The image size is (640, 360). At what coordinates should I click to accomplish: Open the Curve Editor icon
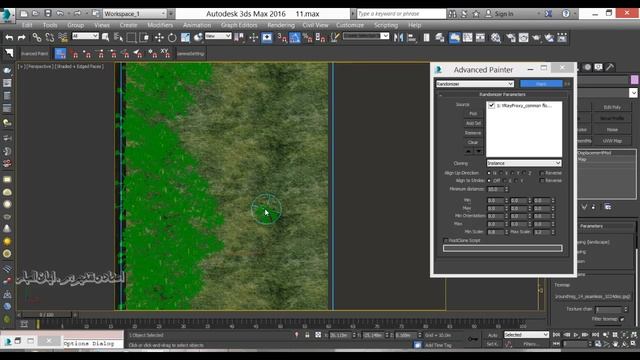pos(467,38)
